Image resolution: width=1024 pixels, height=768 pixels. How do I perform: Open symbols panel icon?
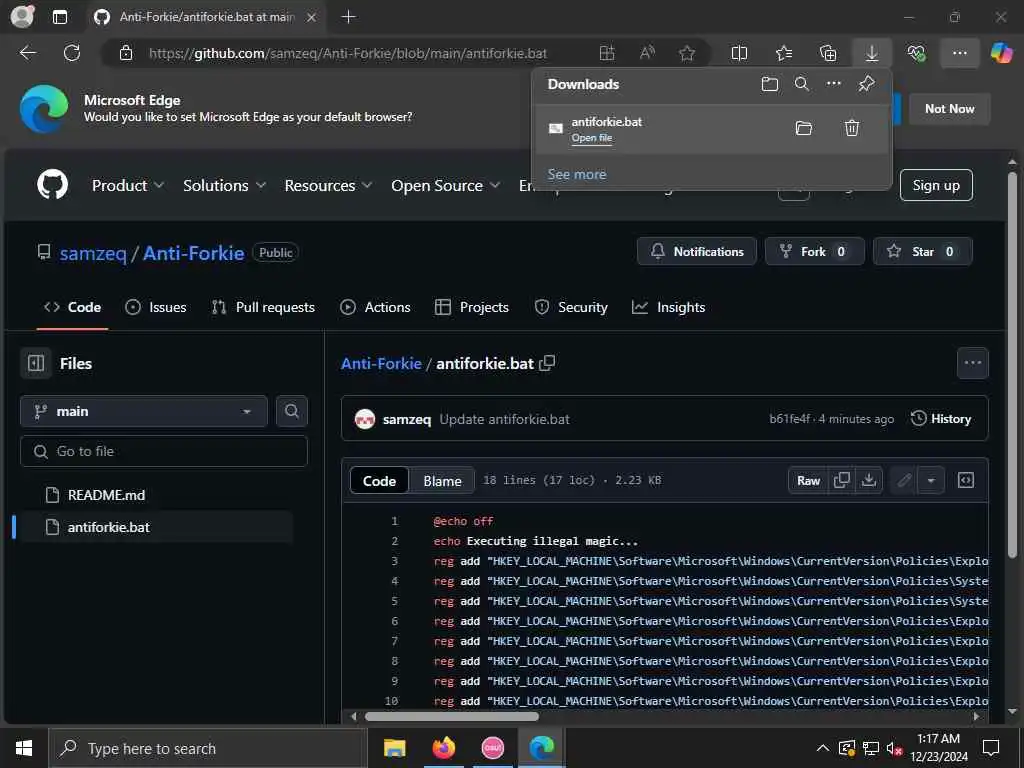click(966, 481)
